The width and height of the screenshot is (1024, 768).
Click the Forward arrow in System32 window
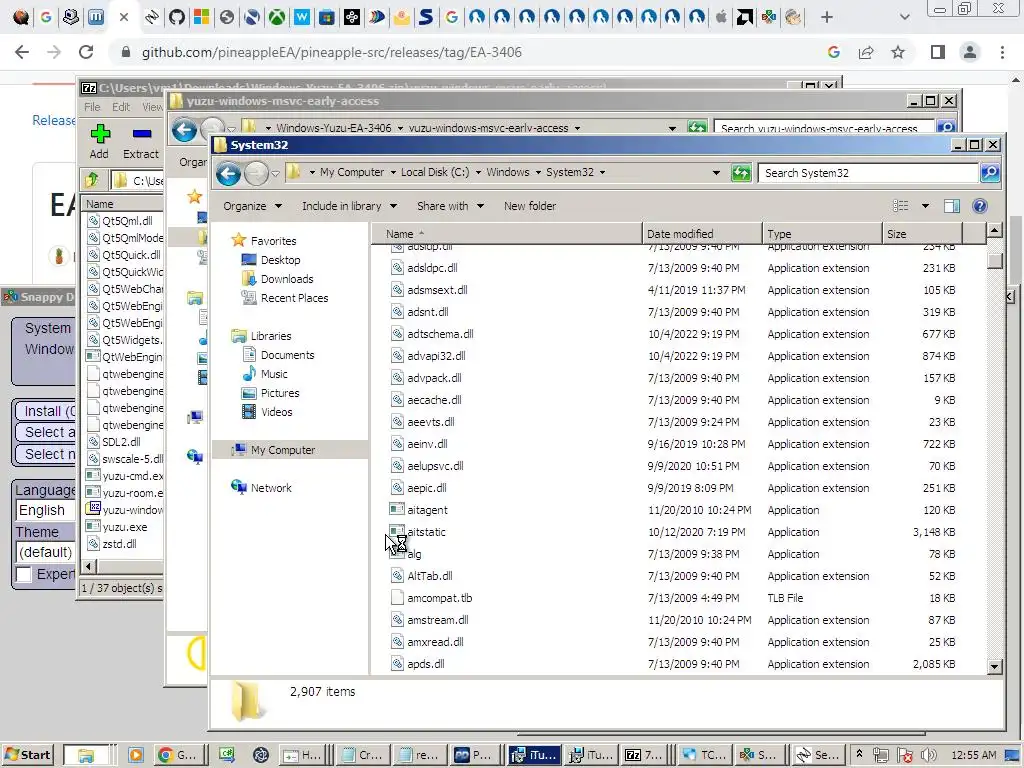pyautogui.click(x=256, y=173)
